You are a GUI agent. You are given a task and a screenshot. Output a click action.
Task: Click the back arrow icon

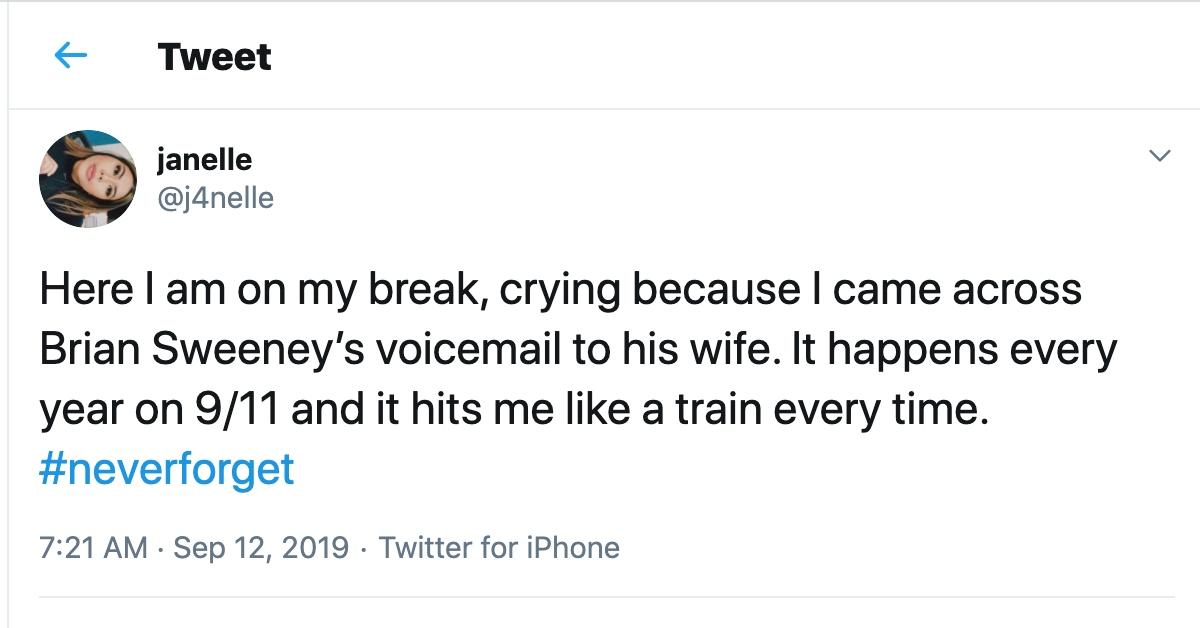[69, 56]
